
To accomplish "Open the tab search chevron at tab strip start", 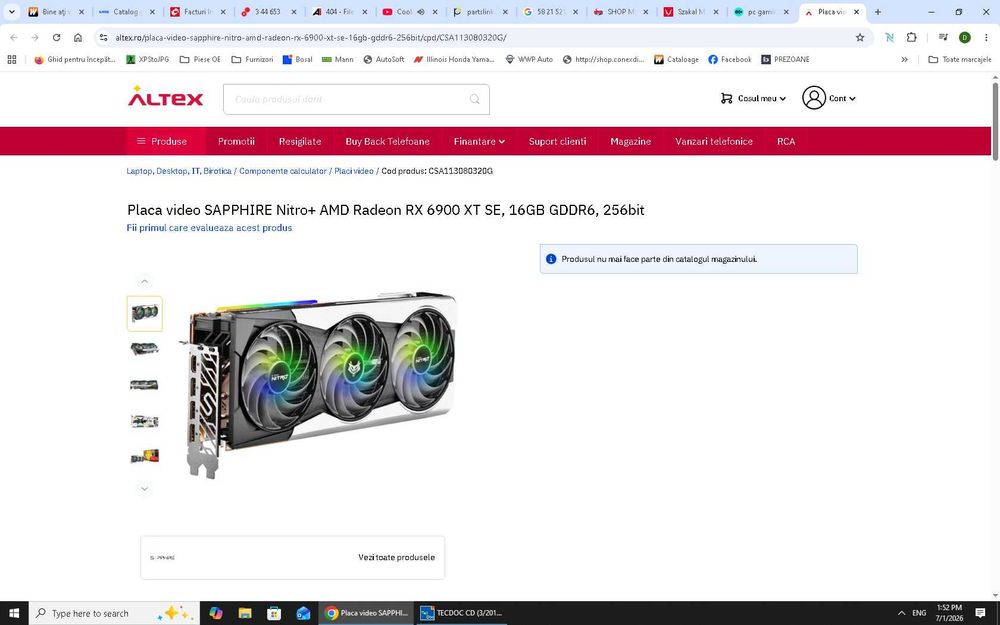I will tap(11, 11).
